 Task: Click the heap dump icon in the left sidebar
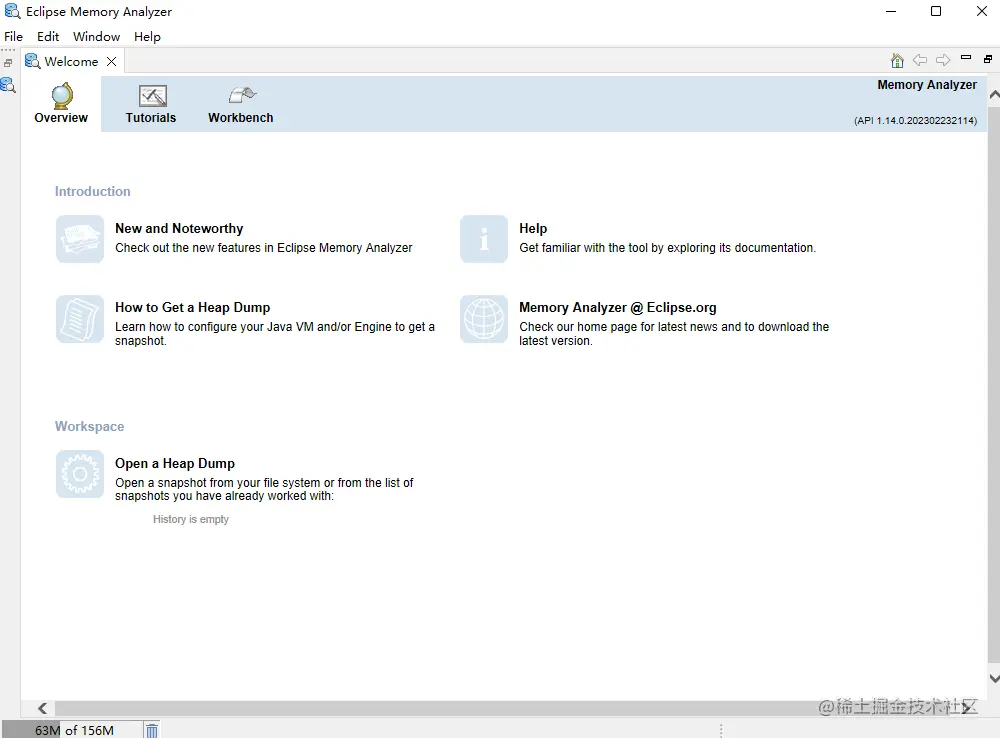(8, 84)
